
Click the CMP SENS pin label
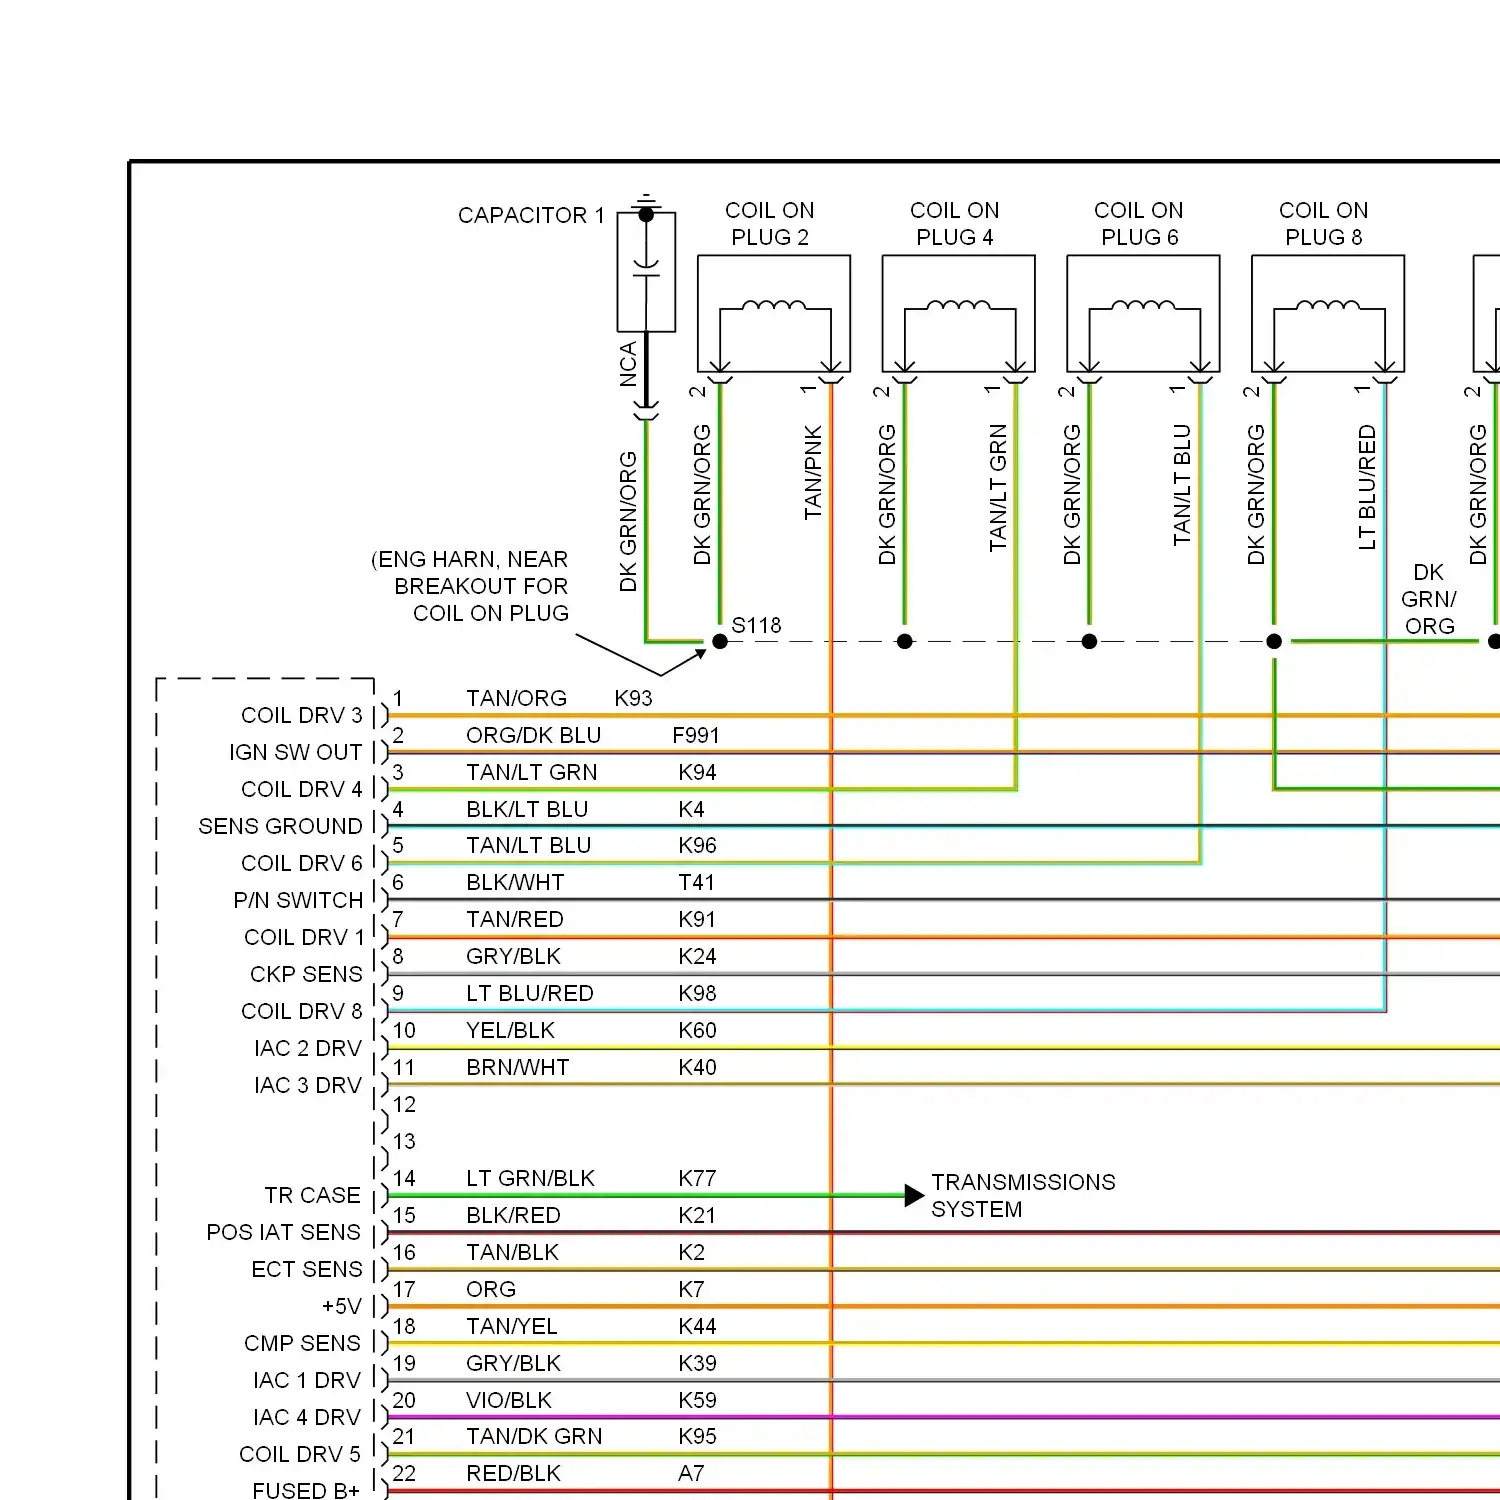302,1343
